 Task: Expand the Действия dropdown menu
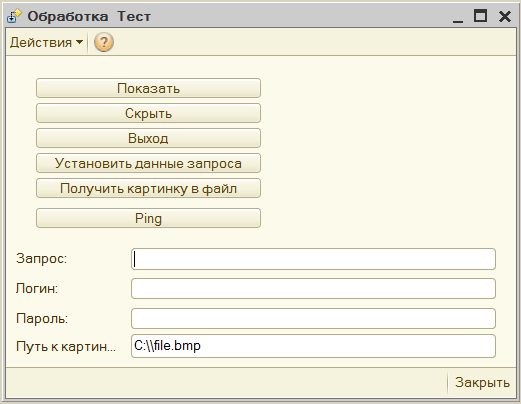pyautogui.click(x=46, y=43)
